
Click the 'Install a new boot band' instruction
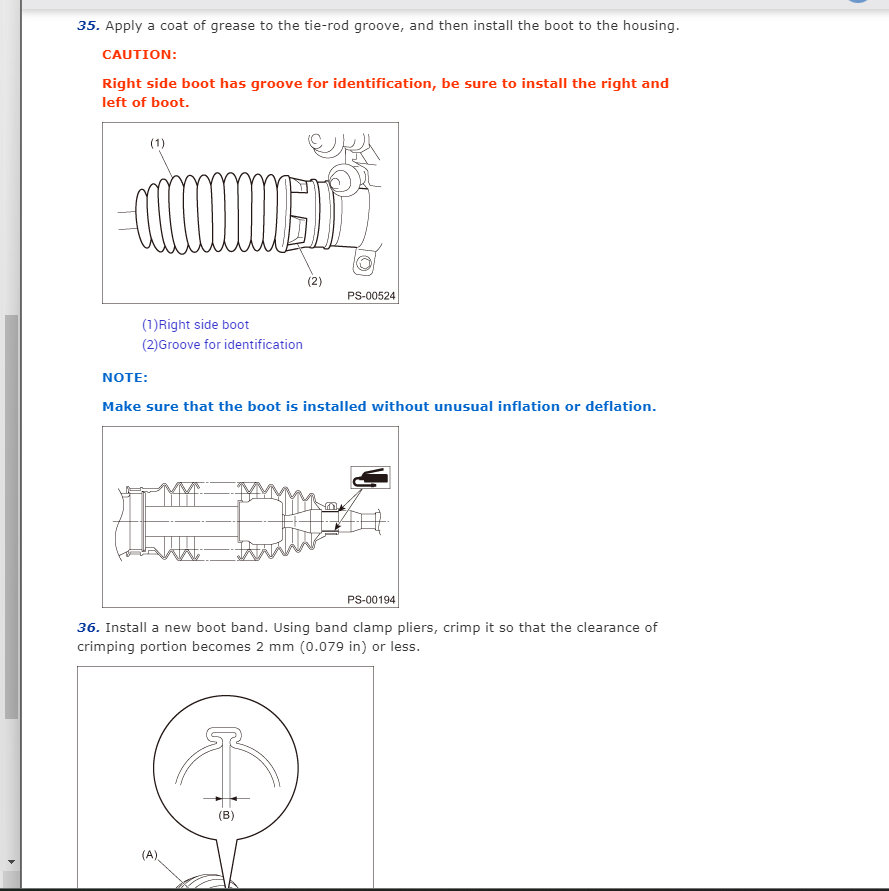(x=367, y=637)
